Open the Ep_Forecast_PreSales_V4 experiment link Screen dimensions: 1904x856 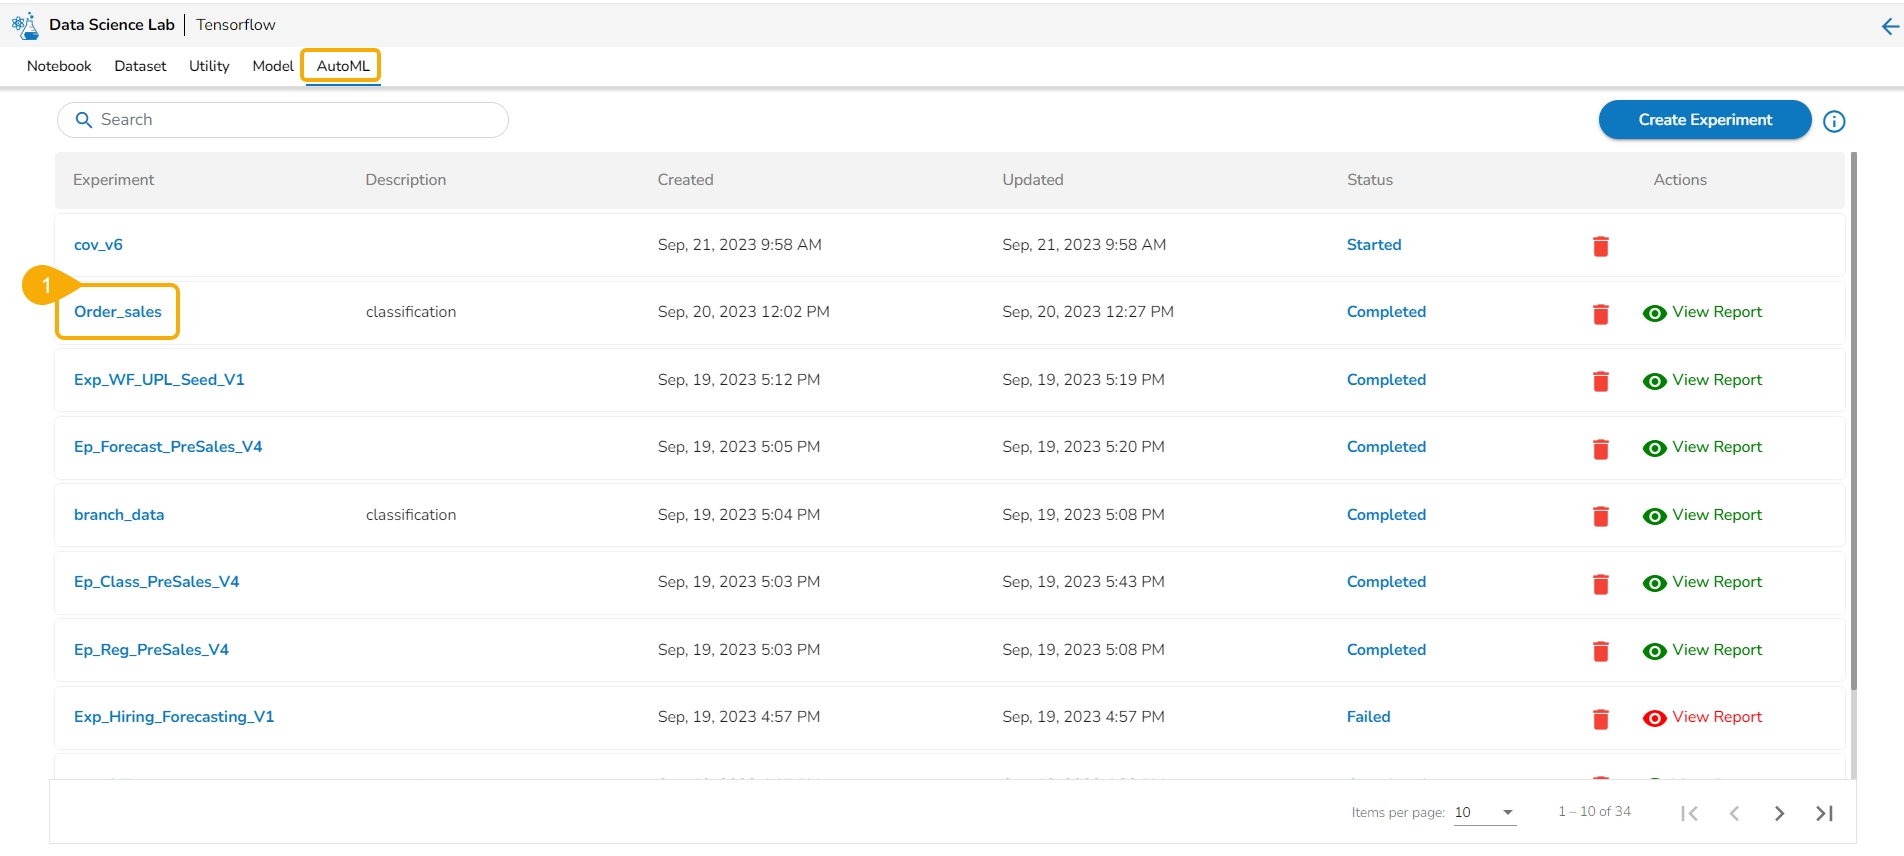tap(168, 447)
